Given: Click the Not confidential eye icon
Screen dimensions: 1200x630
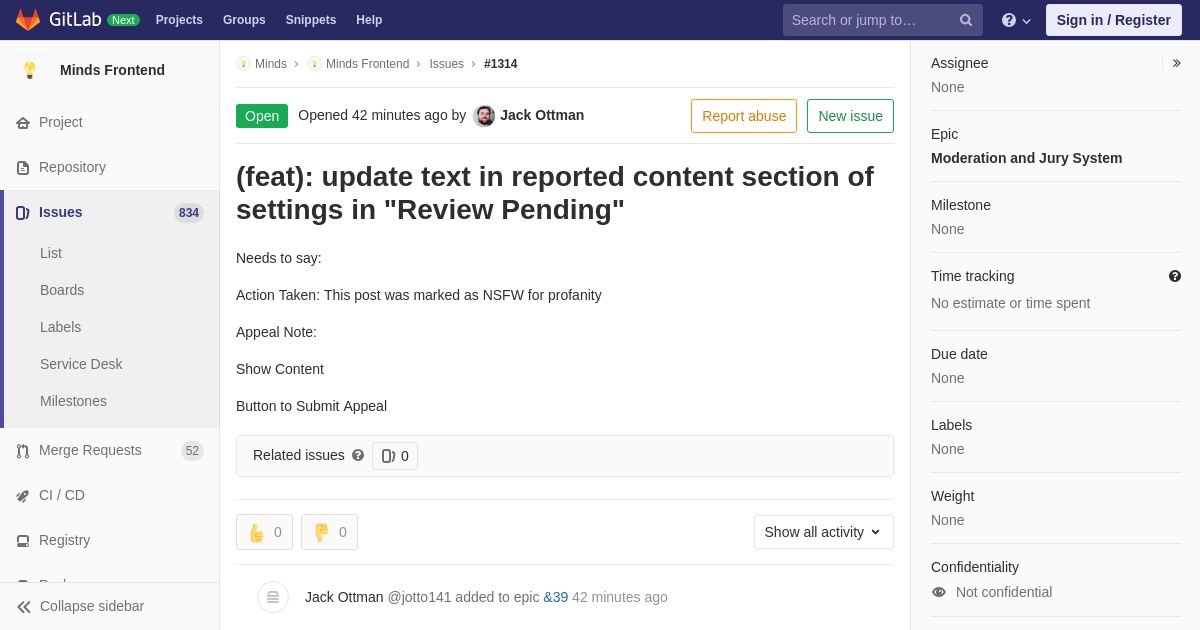Looking at the screenshot, I should pyautogui.click(x=939, y=592).
